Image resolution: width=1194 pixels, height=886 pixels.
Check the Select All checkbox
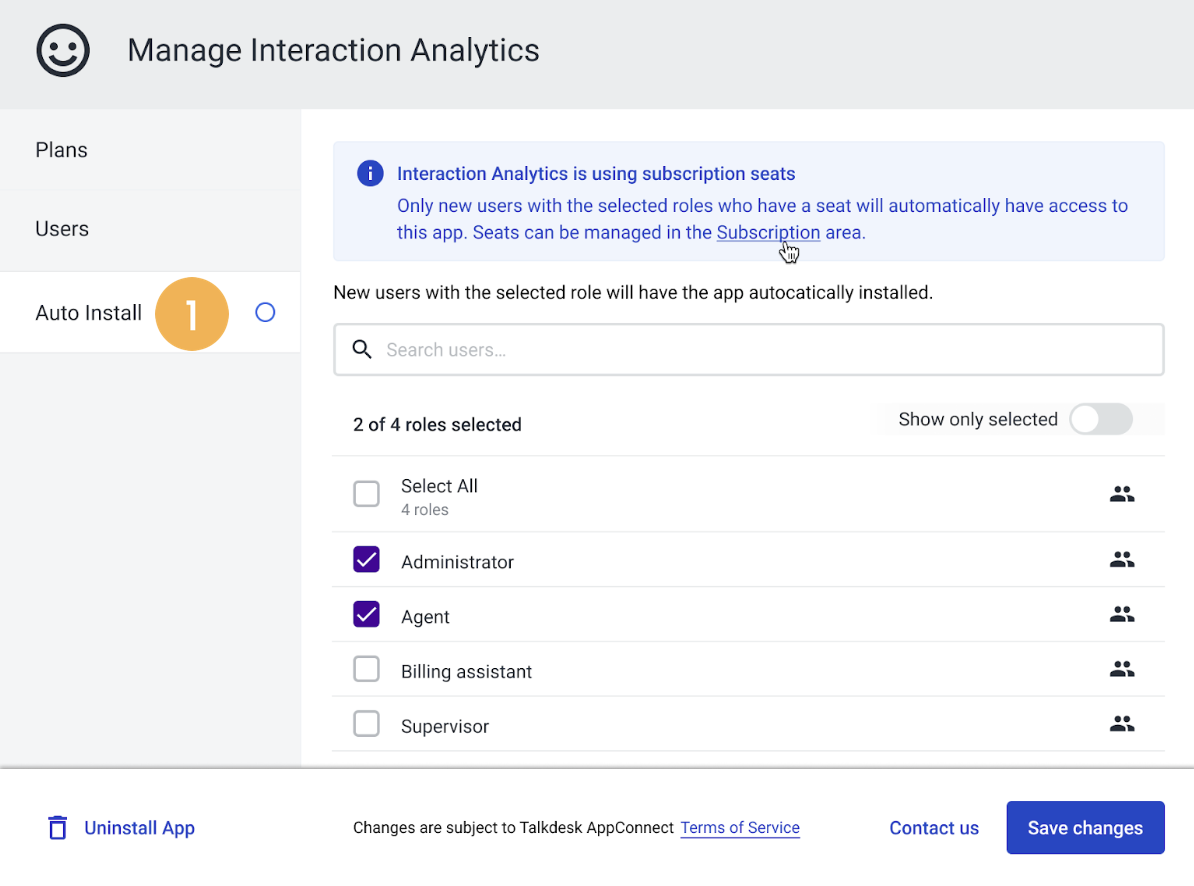point(366,493)
